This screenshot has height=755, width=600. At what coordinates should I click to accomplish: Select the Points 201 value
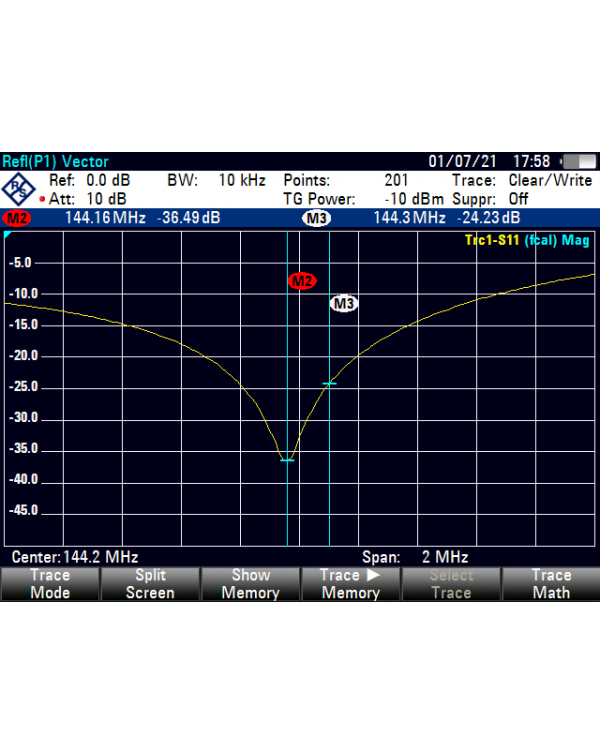point(396,180)
